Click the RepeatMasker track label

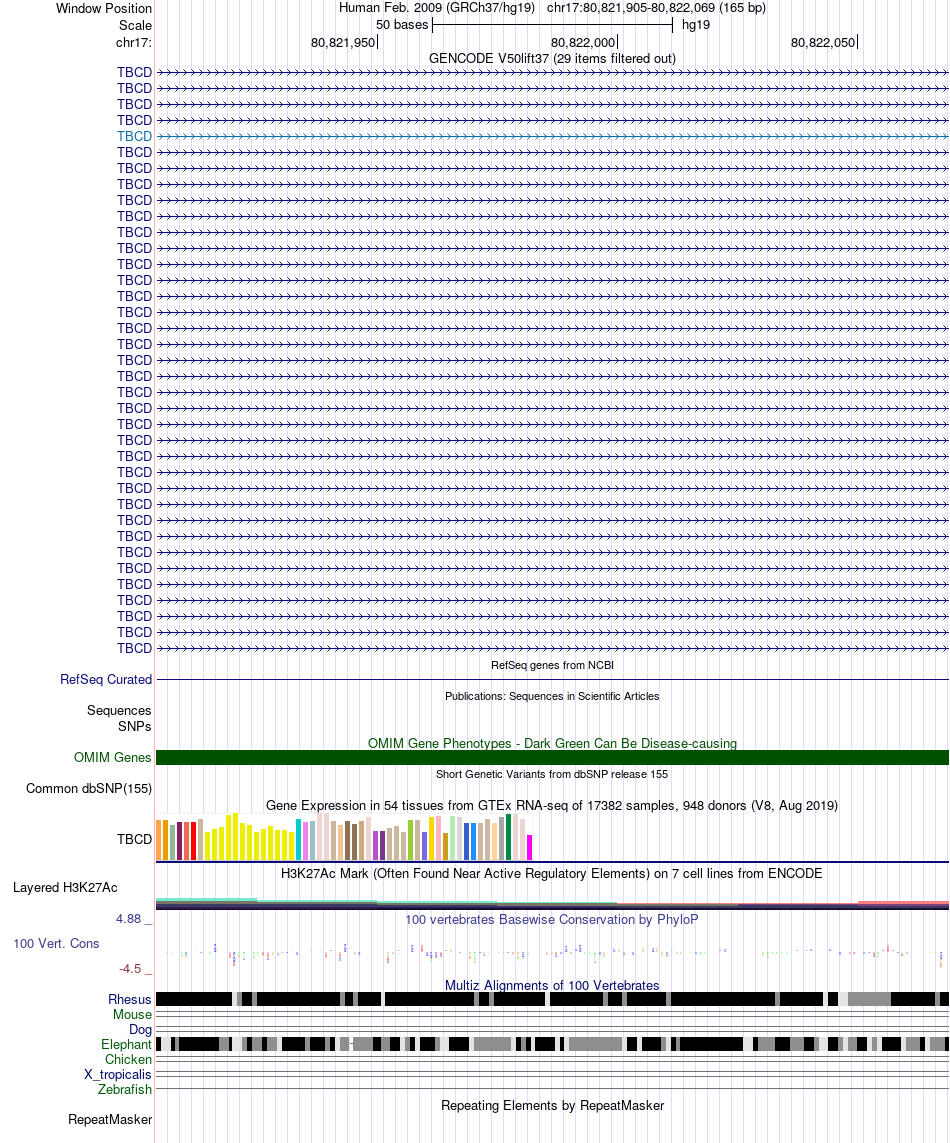pos(110,1120)
